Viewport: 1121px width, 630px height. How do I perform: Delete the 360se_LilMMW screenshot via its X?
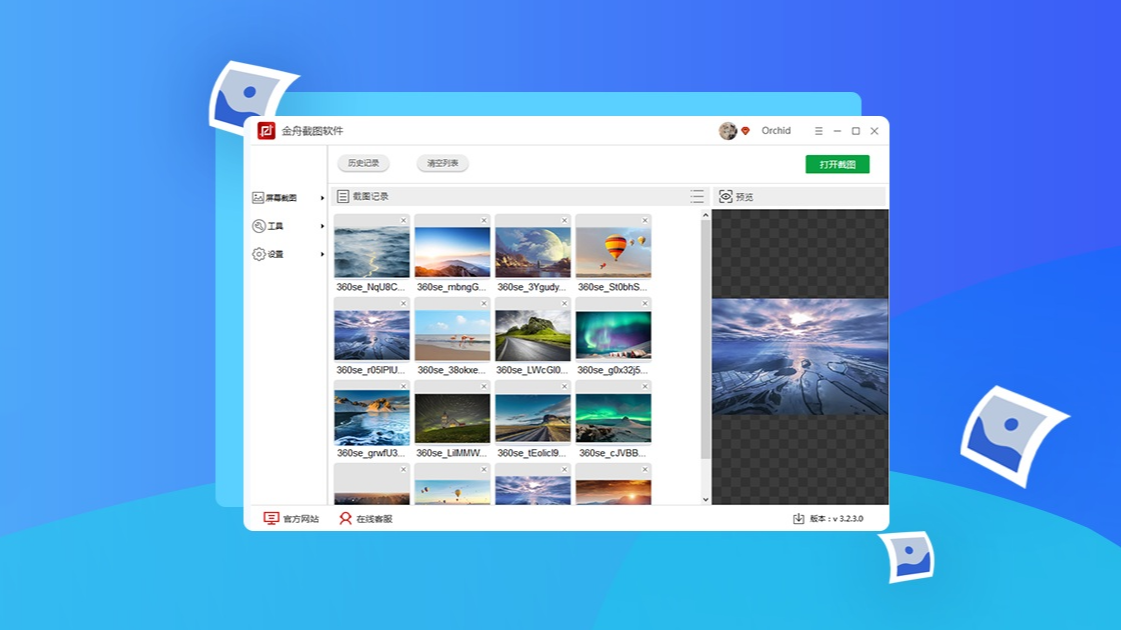(484, 386)
